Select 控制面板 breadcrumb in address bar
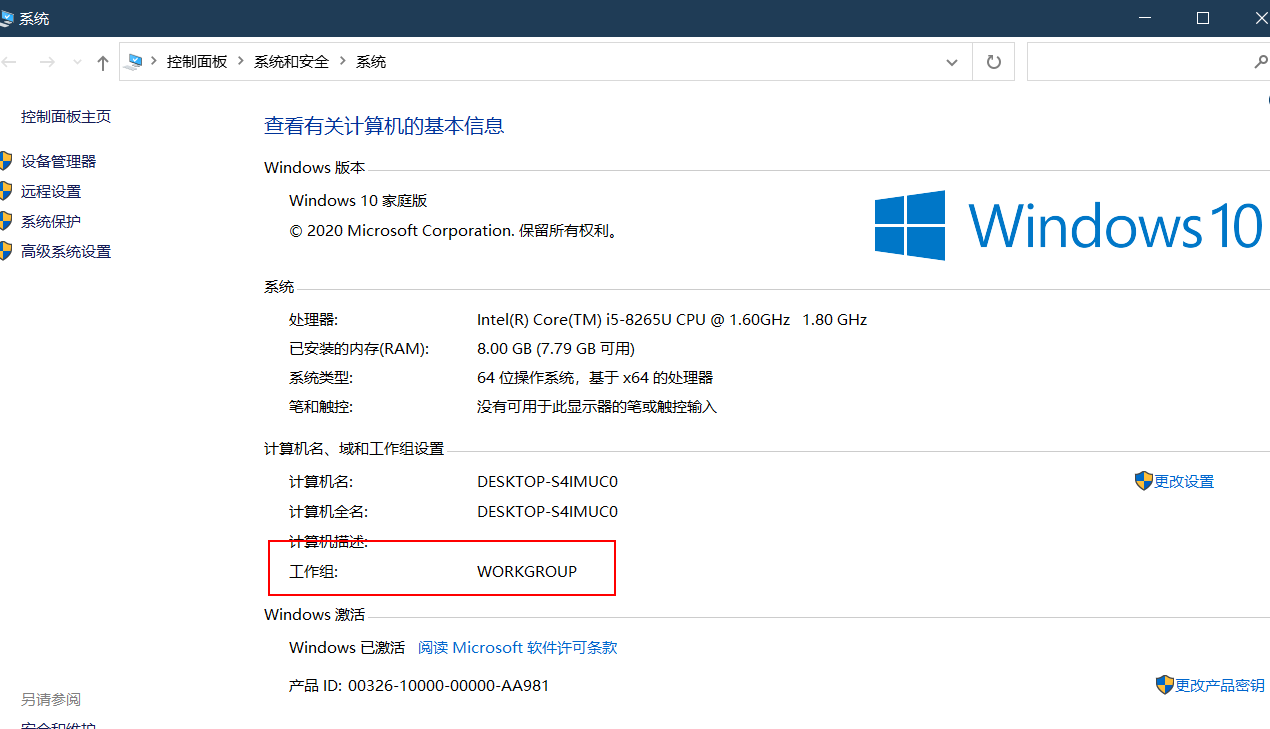Screen dimensions: 1270x729 click(x=197, y=62)
